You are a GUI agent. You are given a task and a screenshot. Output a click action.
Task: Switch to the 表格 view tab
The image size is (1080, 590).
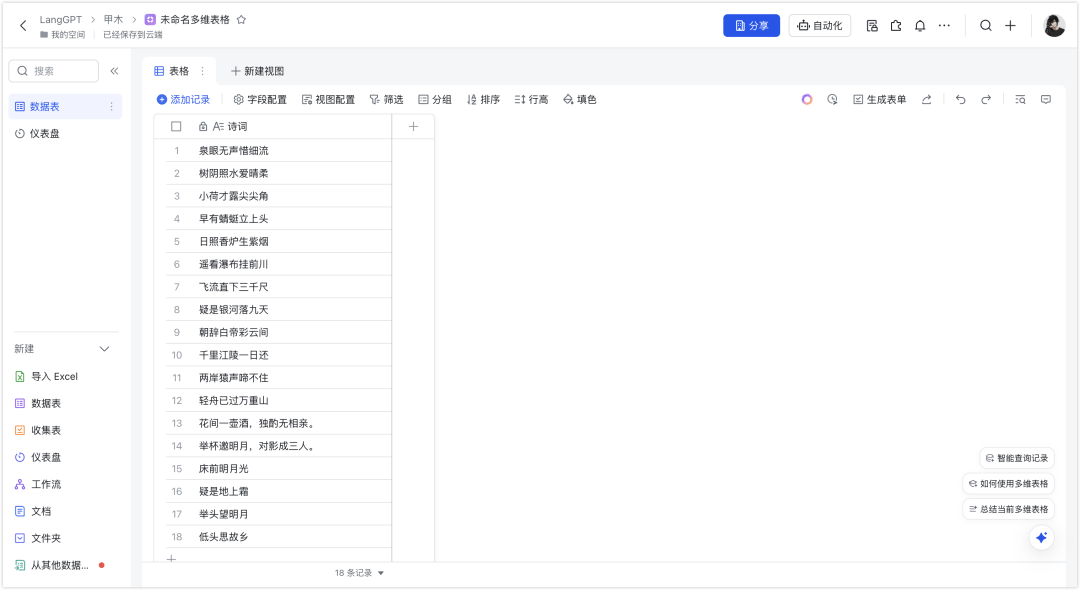[179, 71]
